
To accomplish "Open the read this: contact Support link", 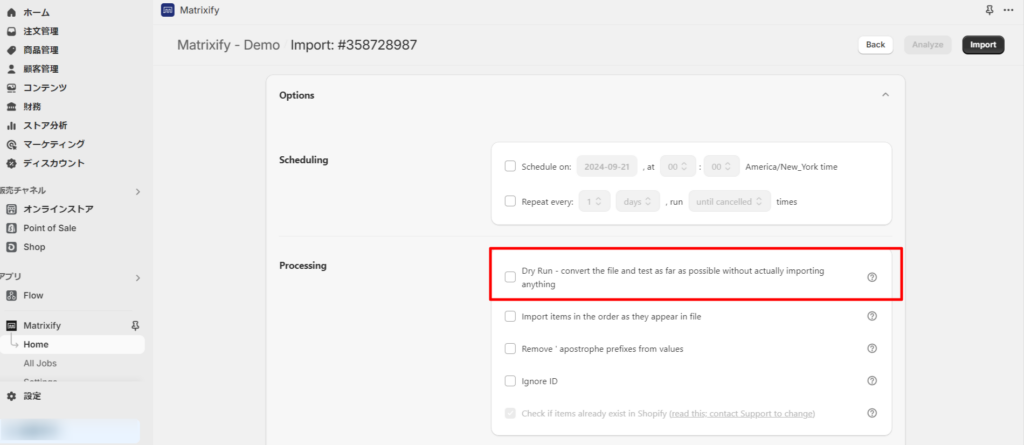I will (x=743, y=413).
